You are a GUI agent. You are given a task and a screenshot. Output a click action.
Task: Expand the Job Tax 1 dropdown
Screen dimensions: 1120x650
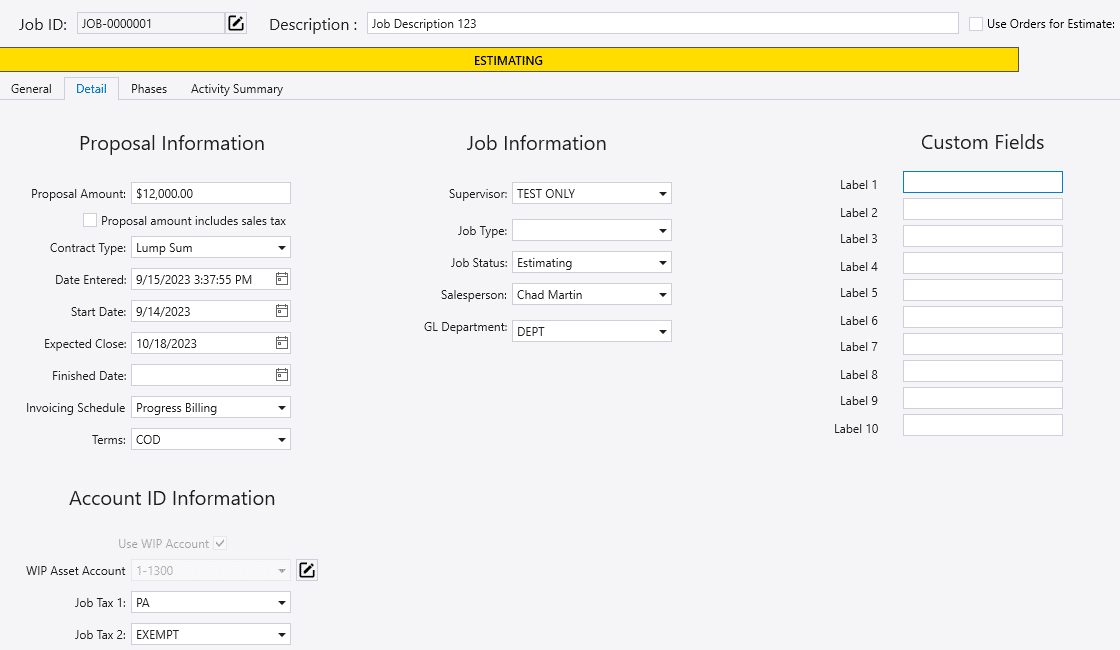(281, 603)
